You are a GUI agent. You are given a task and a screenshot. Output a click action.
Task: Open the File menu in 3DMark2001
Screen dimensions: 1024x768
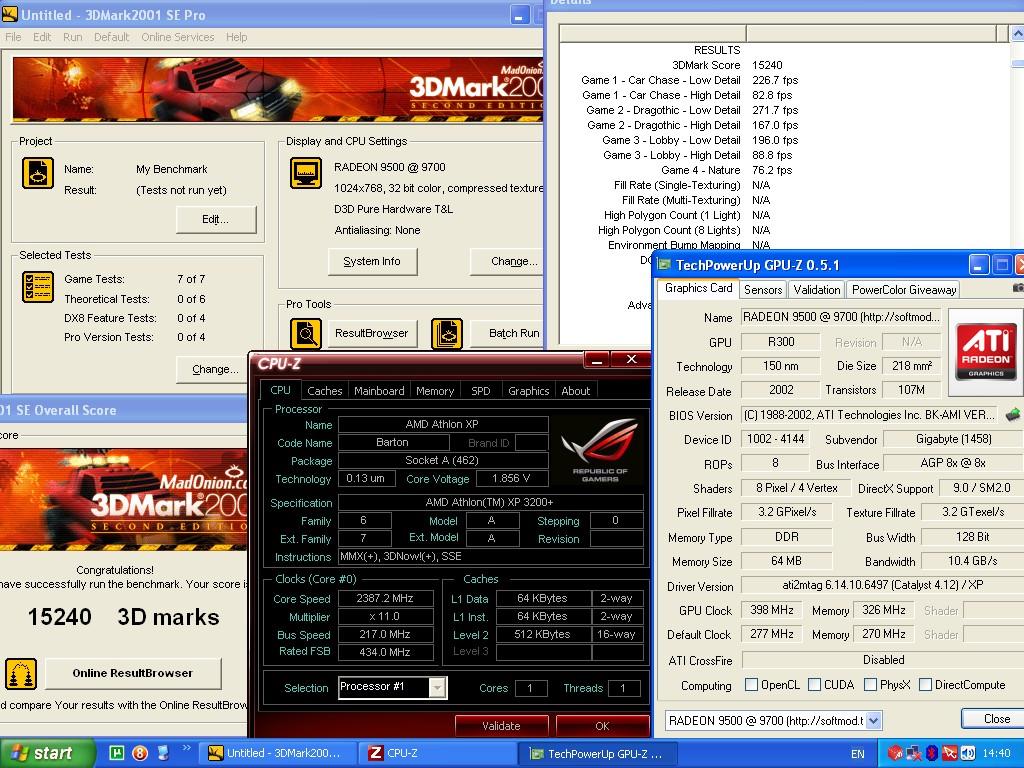click(13, 37)
